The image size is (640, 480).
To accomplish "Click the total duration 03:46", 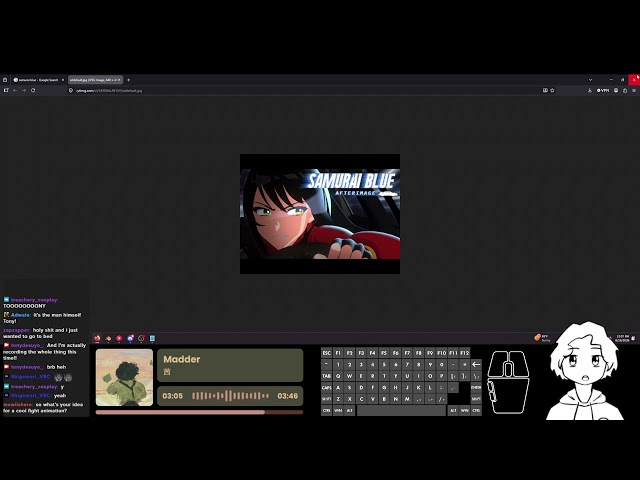I will pos(288,396).
